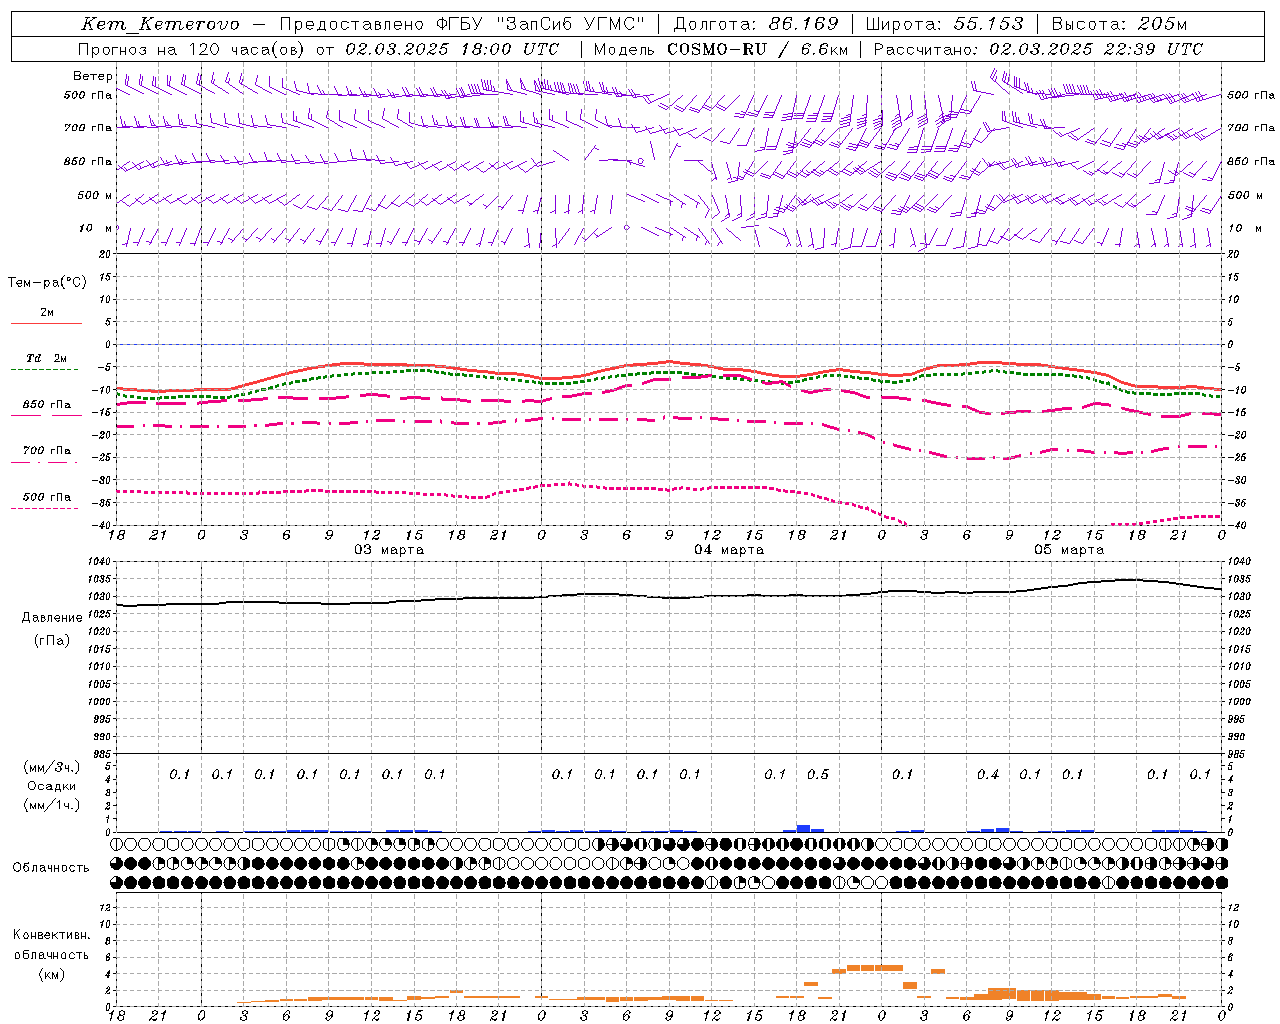Image resolution: width=1280 pixels, height=1024 pixels.
Task: Click the 'Давление' pressure panel label
Action: (52, 617)
